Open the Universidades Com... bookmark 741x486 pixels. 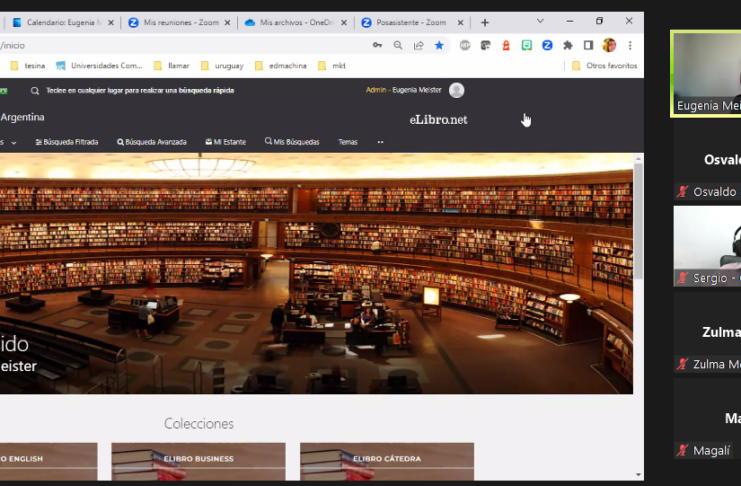click(x=99, y=66)
